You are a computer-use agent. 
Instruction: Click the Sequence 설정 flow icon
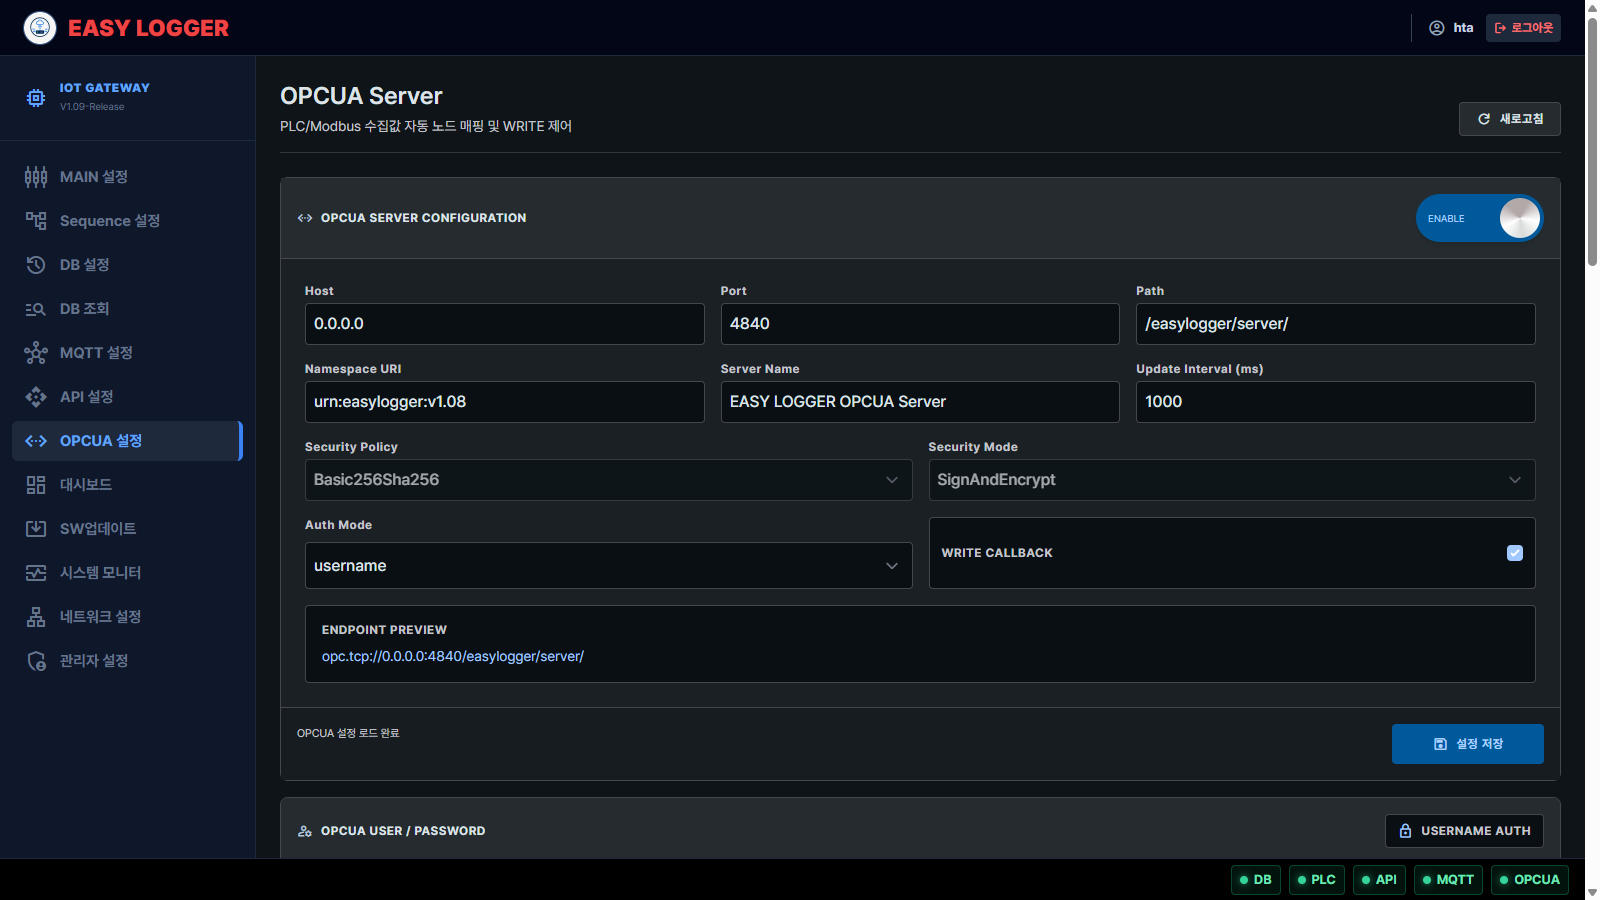(36, 221)
